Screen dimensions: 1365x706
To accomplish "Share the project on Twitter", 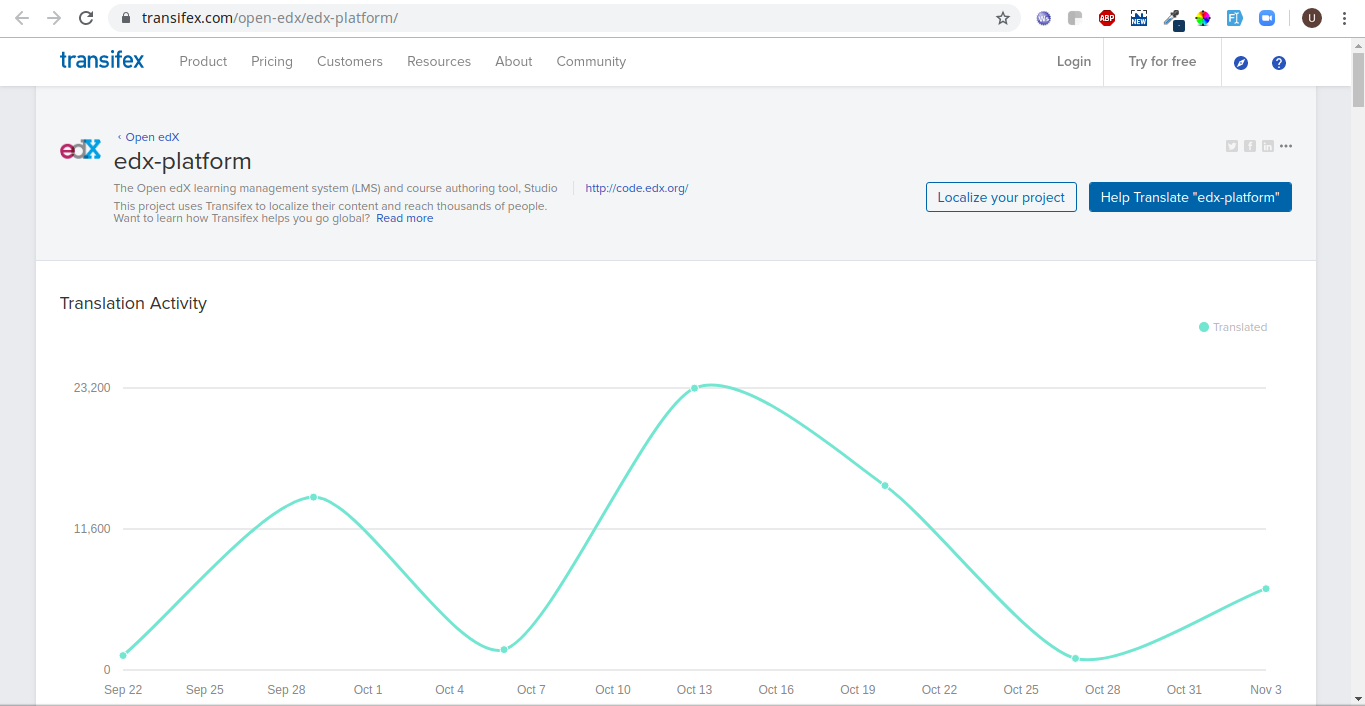I will 1232,146.
